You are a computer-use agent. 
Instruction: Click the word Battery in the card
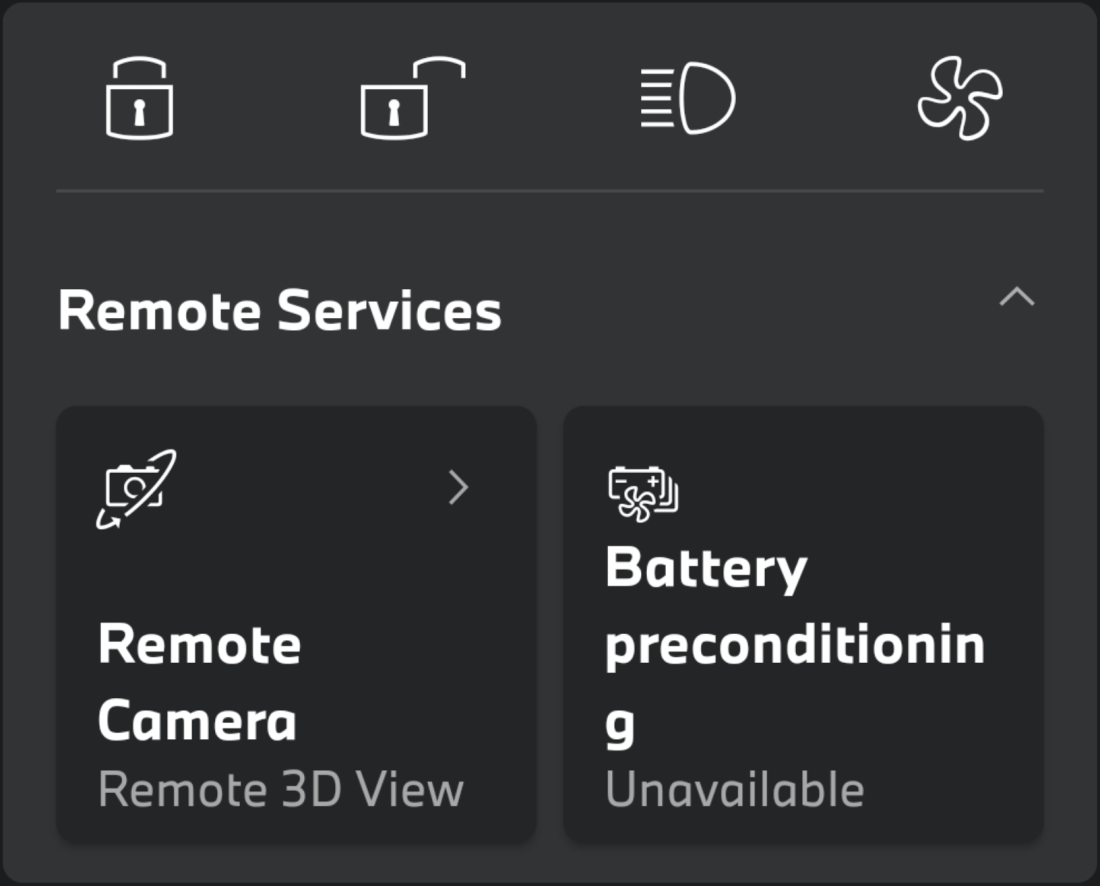pos(706,570)
